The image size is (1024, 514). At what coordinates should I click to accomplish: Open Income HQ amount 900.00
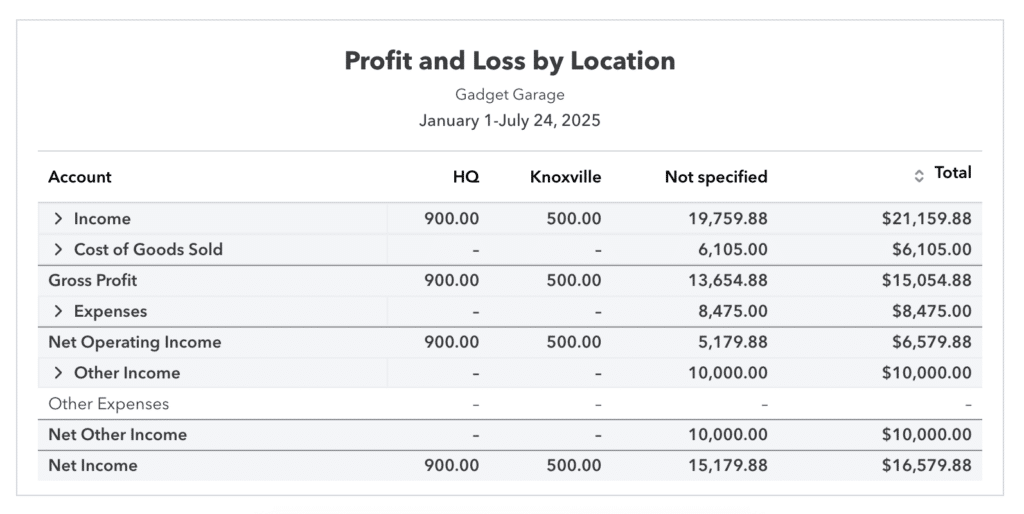(x=451, y=219)
